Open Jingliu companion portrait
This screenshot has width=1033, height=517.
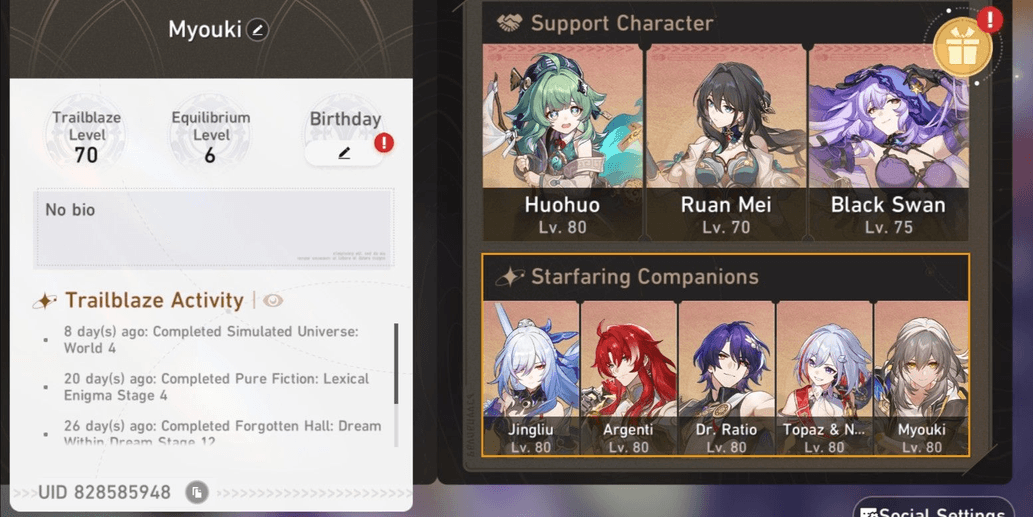coord(531,378)
